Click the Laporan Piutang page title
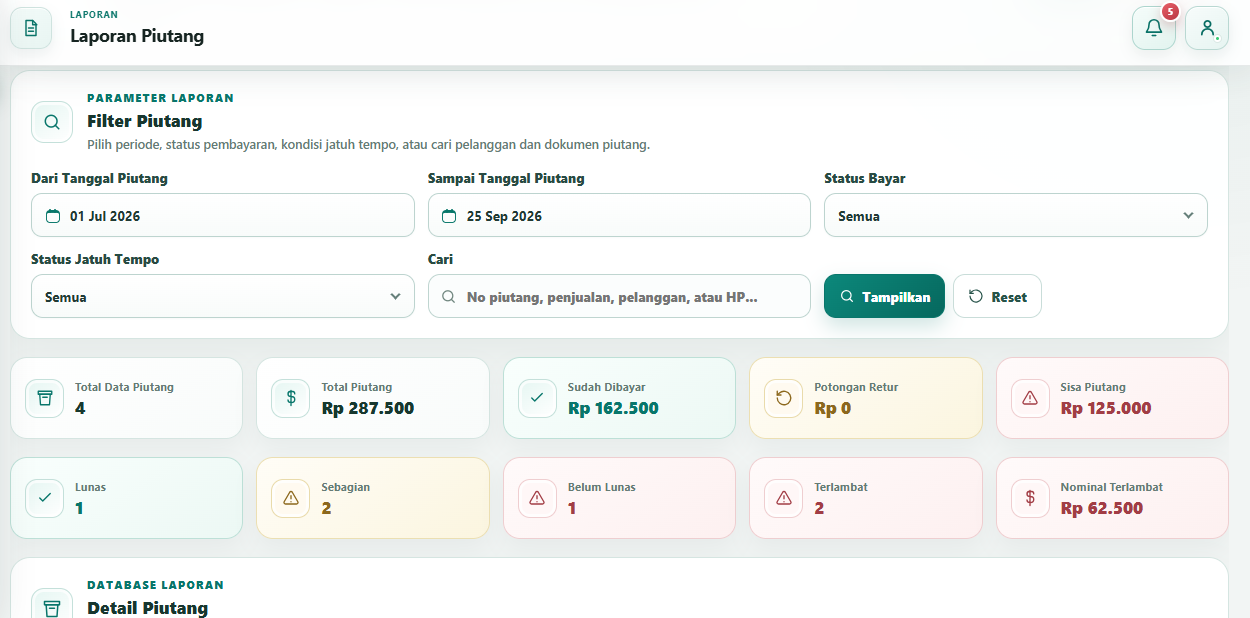The width and height of the screenshot is (1250, 618). 137,36
